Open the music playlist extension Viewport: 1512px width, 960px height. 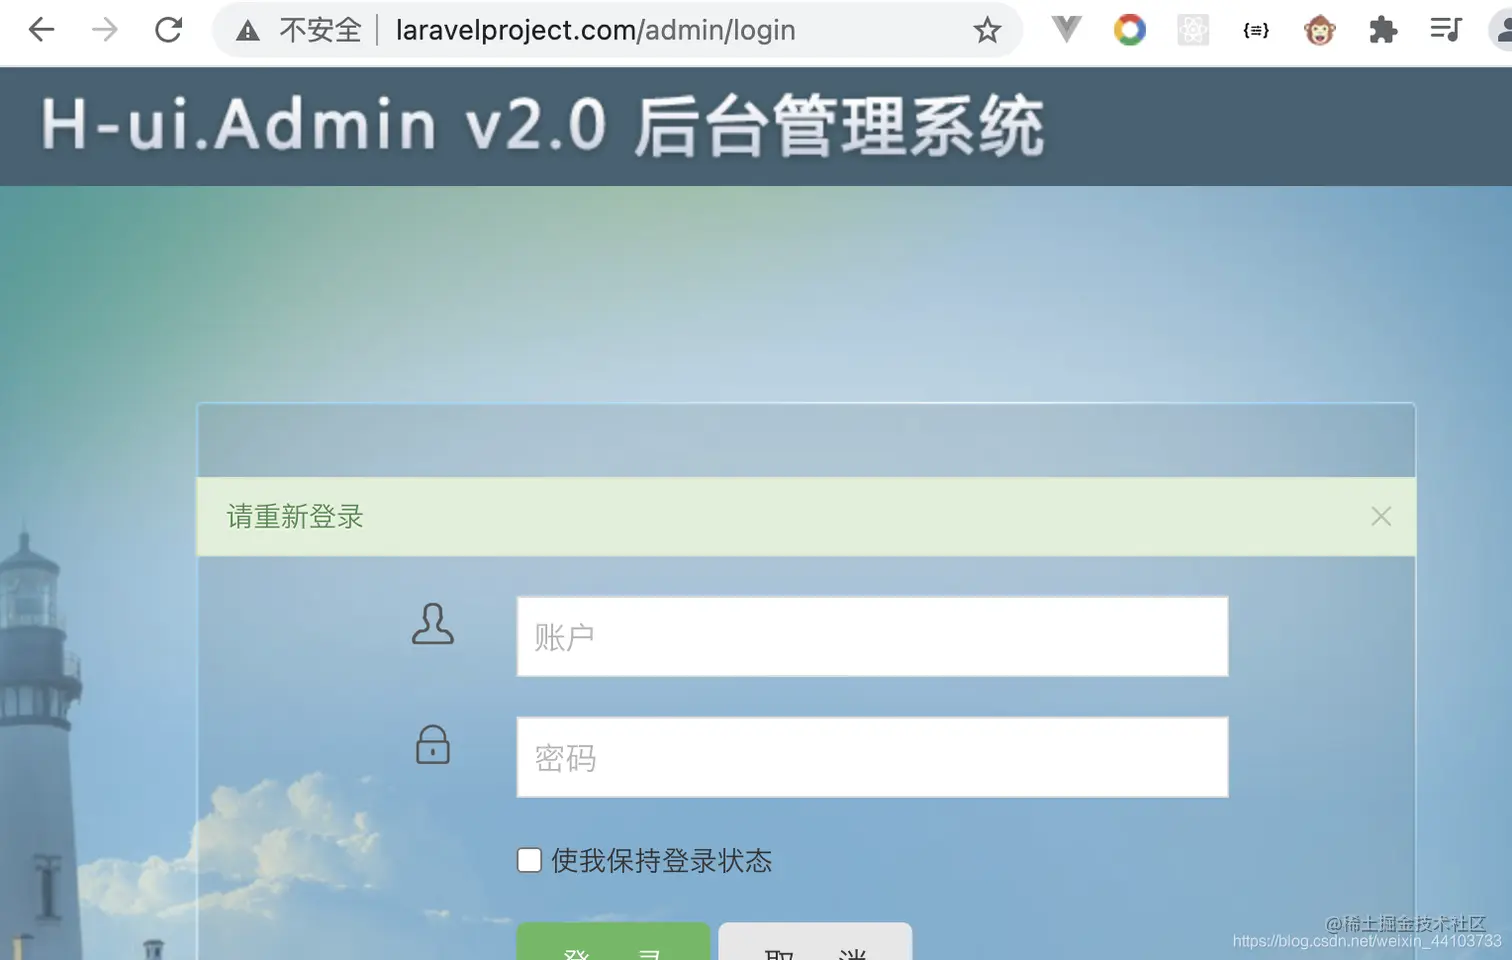[1444, 30]
